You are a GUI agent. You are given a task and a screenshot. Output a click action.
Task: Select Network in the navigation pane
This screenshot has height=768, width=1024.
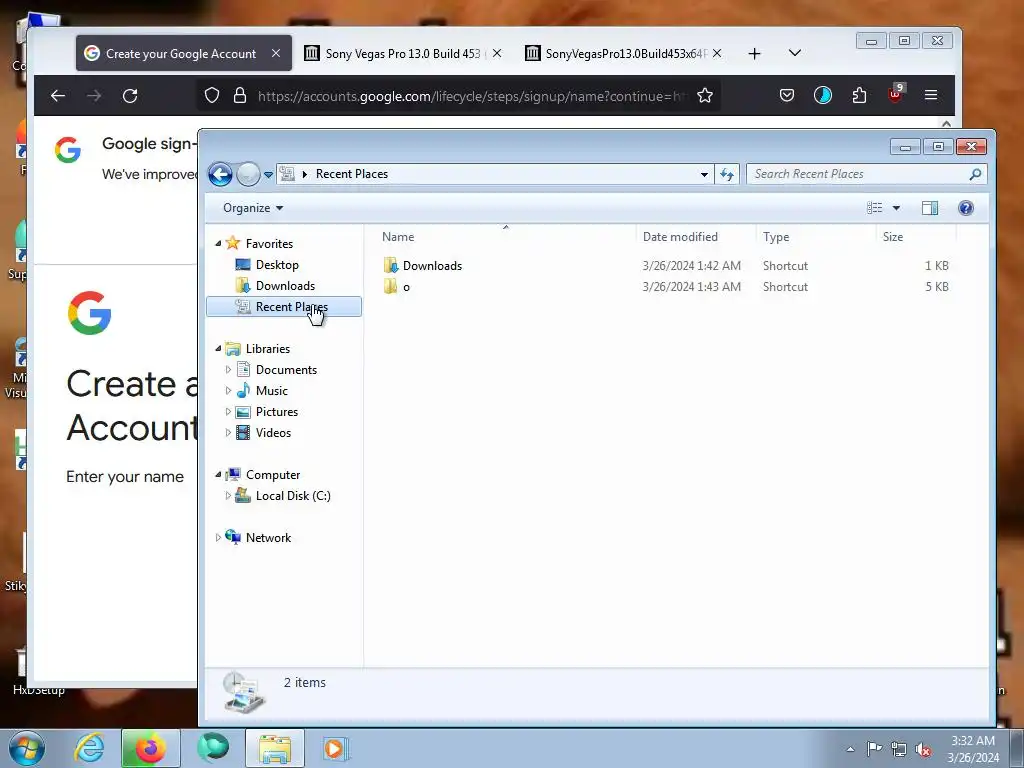click(268, 537)
